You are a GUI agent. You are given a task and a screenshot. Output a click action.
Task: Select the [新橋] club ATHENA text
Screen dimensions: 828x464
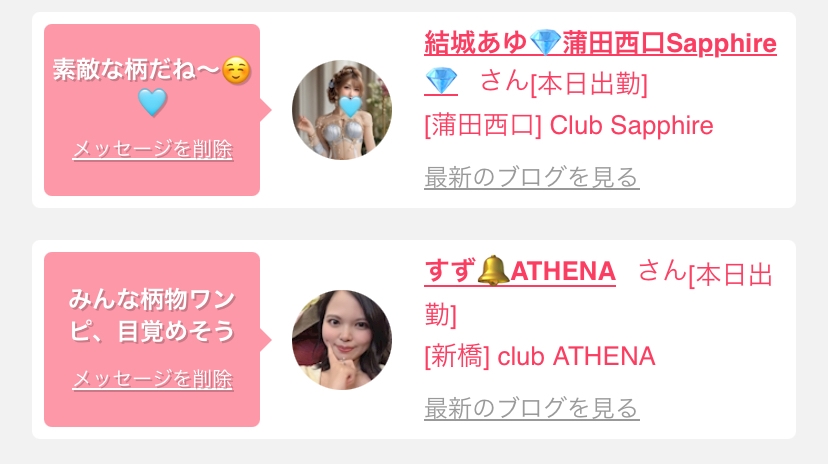coord(540,356)
